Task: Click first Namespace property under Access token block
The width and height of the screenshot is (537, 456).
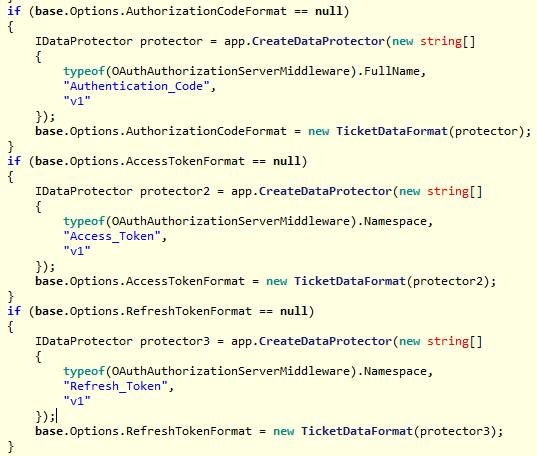Action: pyautogui.click(x=395, y=221)
